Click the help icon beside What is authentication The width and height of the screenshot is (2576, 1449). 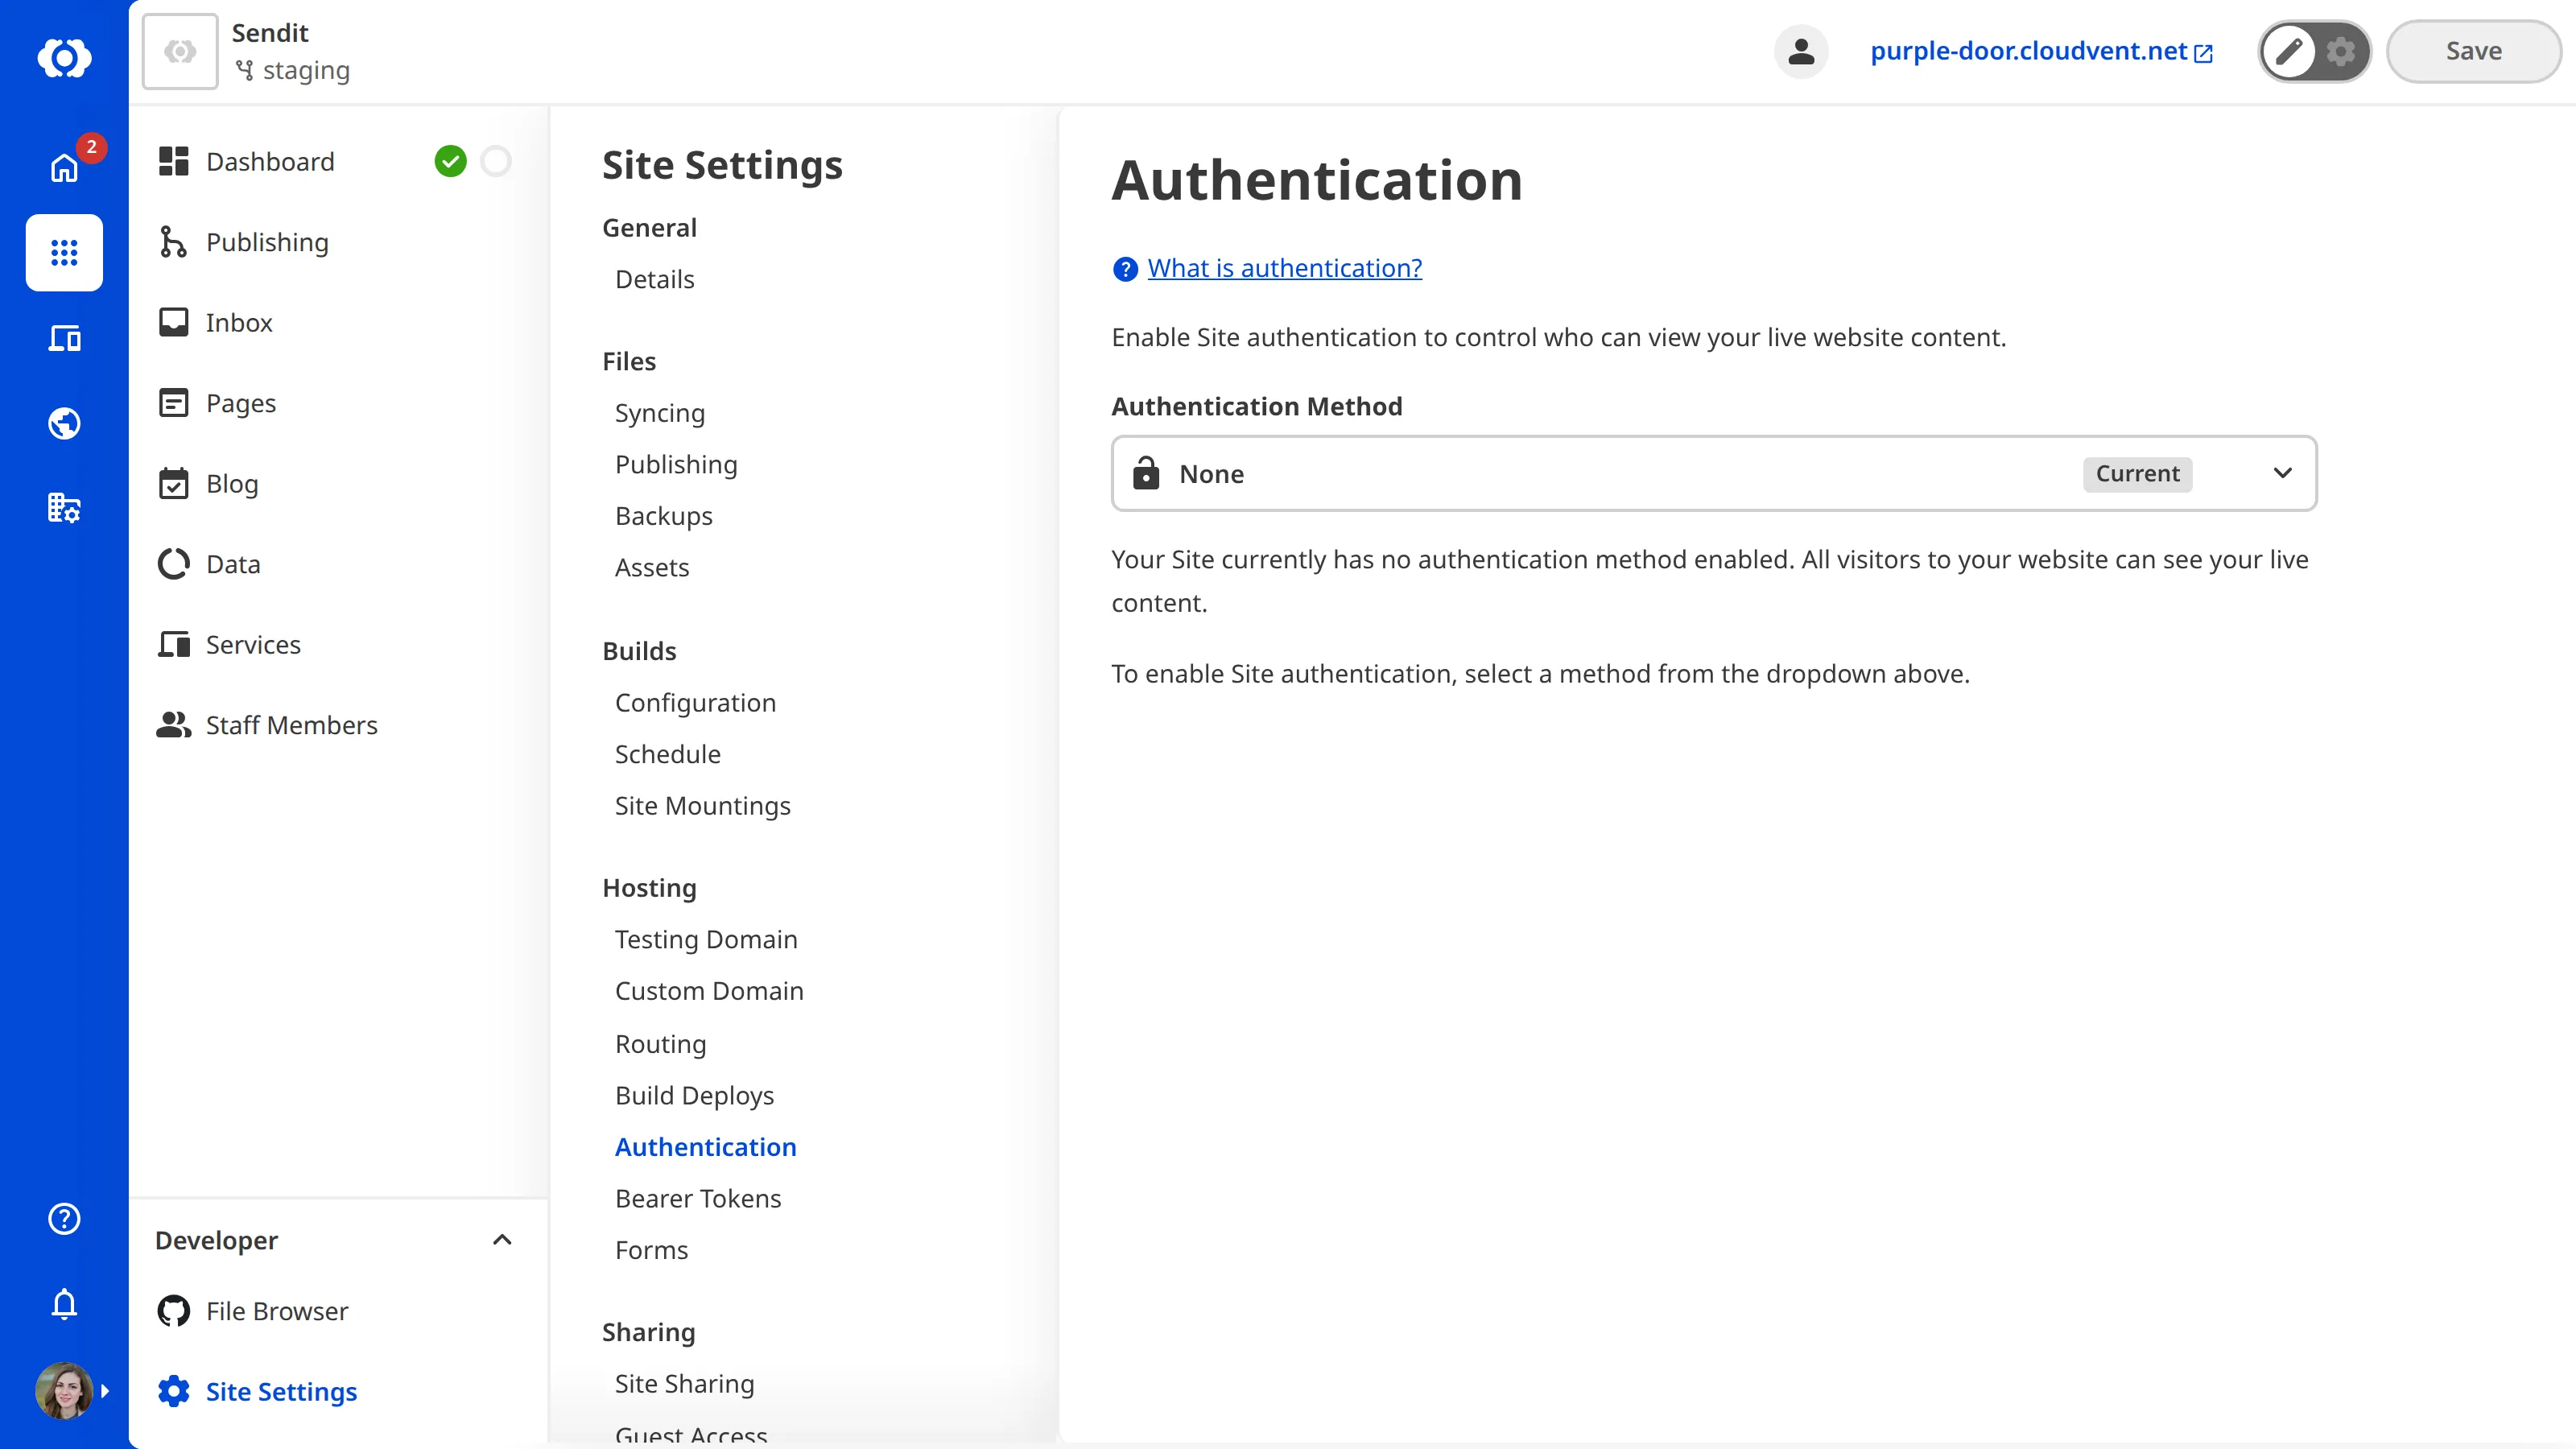pos(1125,269)
